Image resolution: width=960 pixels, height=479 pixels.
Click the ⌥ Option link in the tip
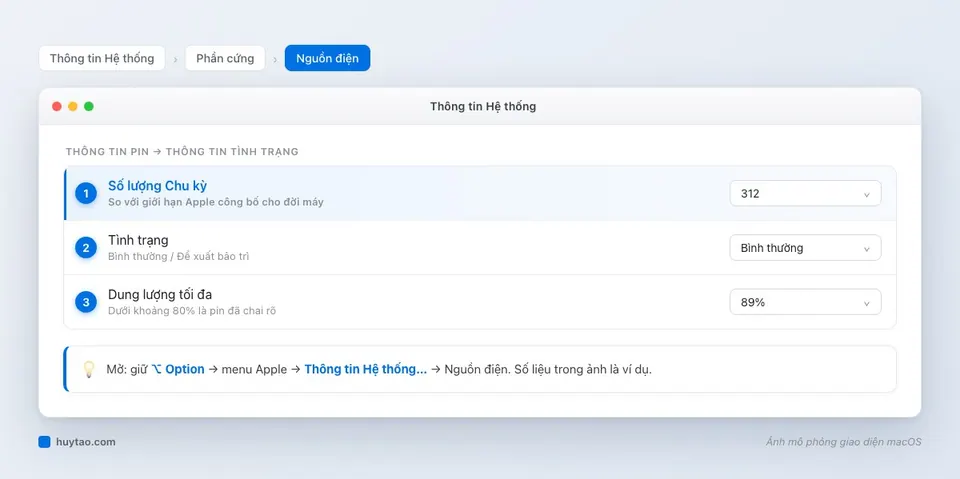(178, 369)
